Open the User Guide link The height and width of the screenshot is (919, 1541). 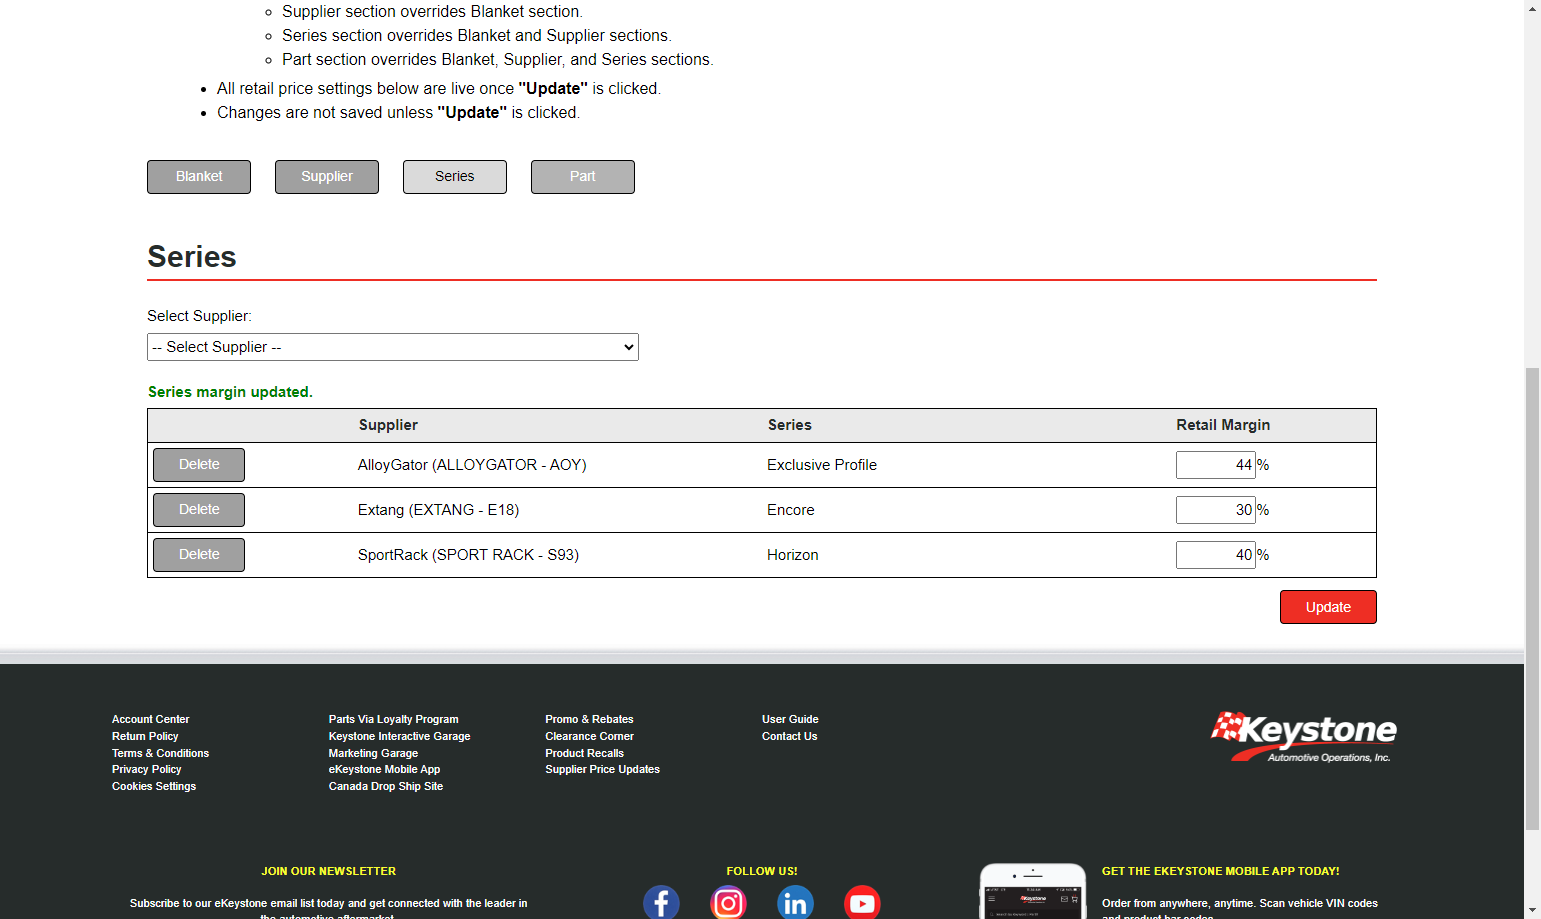790,719
